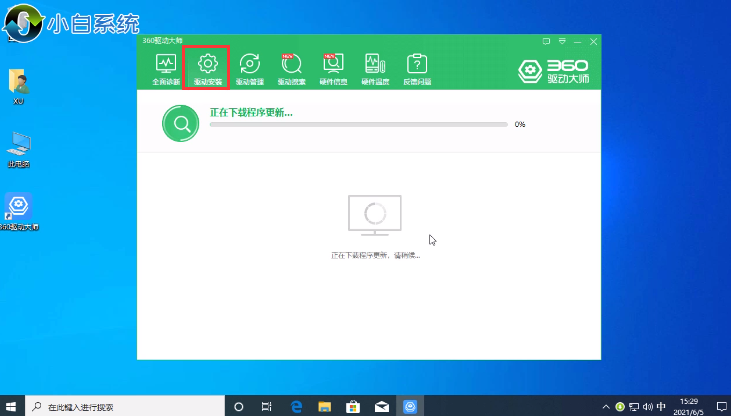
Task: Open the 硬件信息 hardware info icon
Action: coord(333,69)
